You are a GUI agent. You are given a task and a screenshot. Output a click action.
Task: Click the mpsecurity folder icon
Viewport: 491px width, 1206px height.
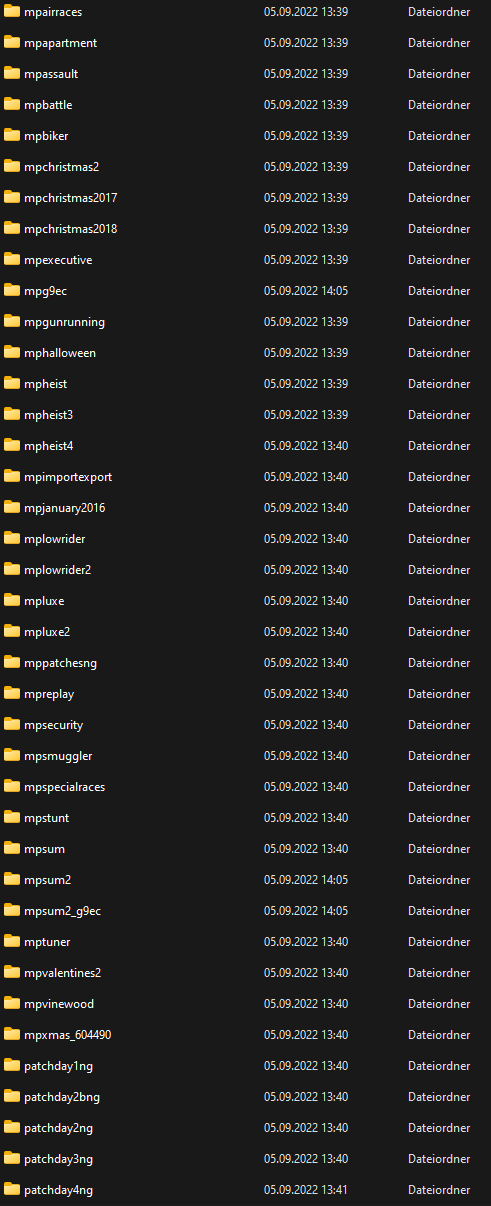(12, 725)
